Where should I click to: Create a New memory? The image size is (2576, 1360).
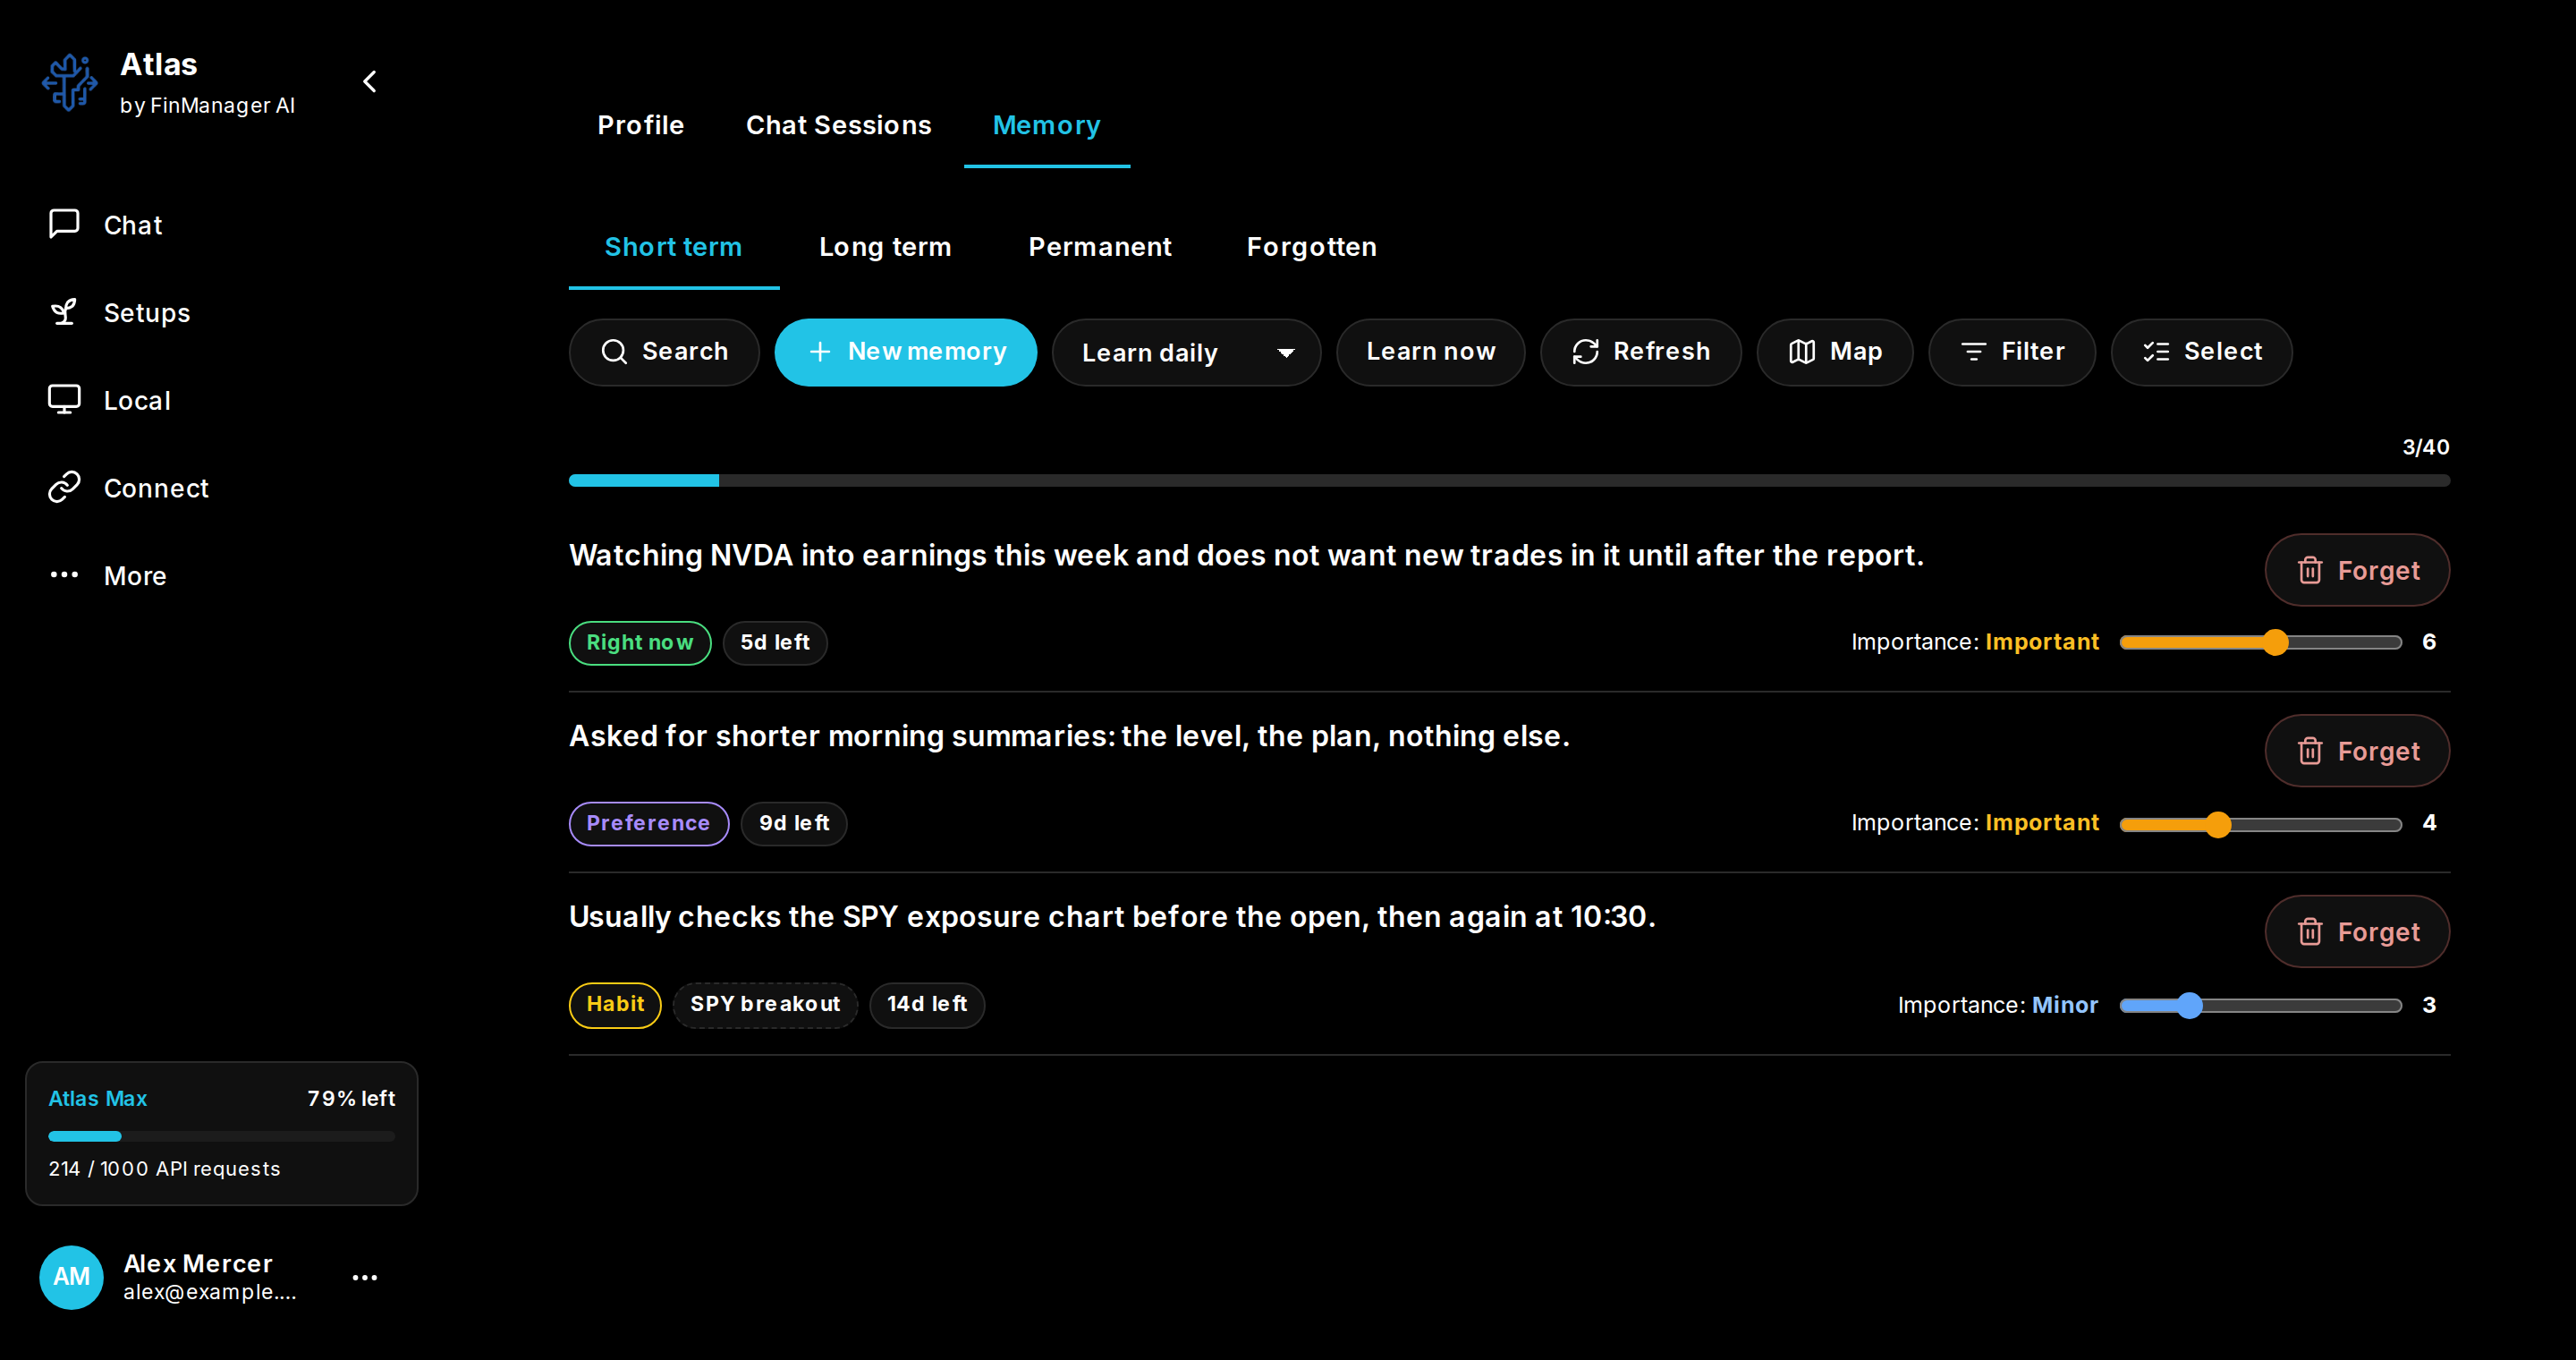tap(906, 352)
